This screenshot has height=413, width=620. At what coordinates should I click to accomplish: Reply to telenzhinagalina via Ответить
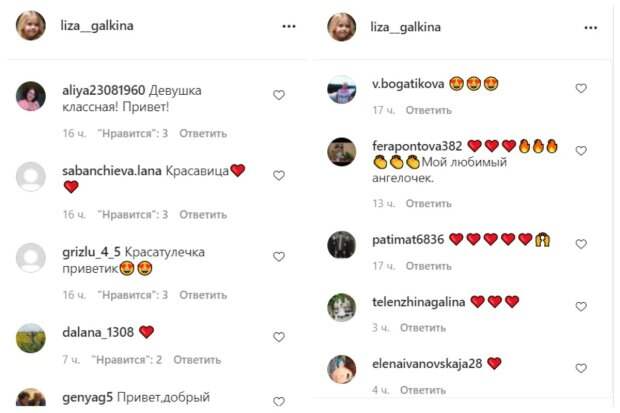[x=423, y=328]
